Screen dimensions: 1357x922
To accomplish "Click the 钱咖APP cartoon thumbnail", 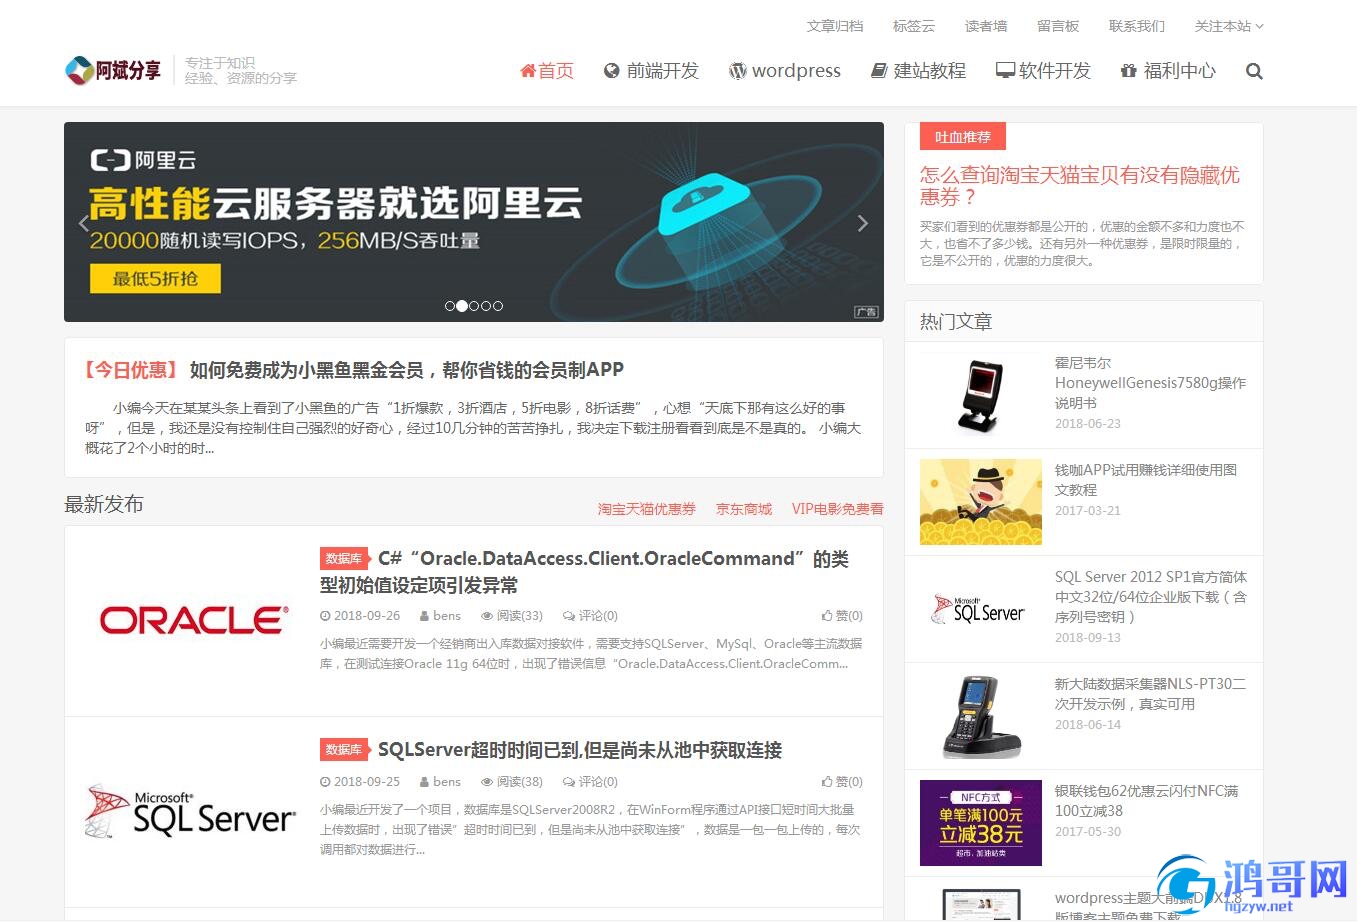I will (981, 502).
